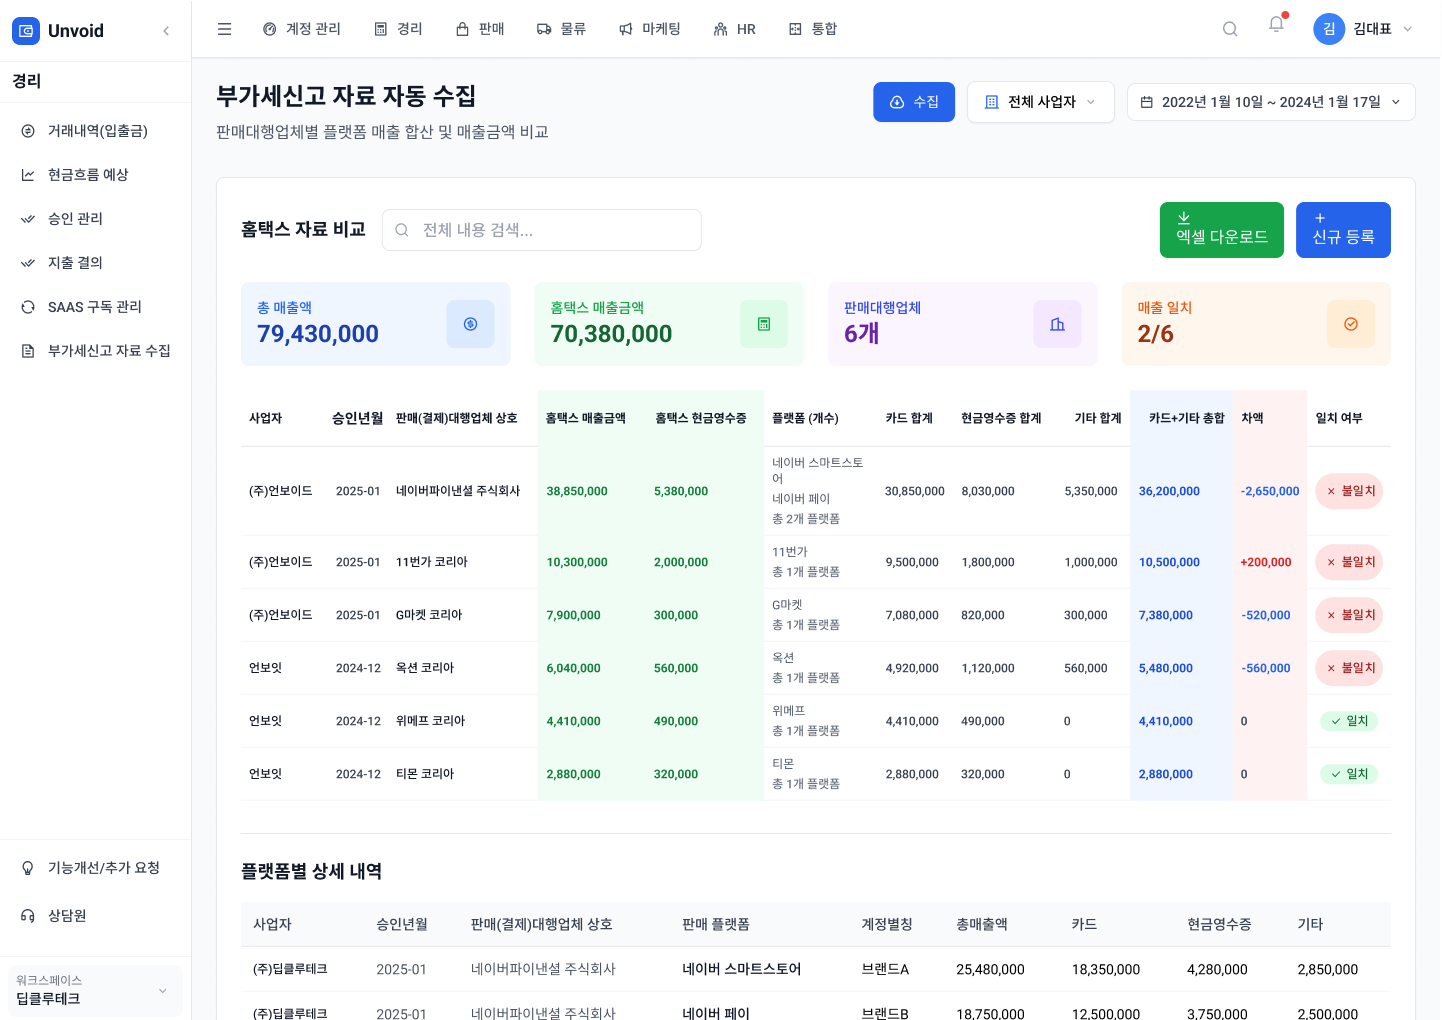Click 불일치 badge in 네이버파이낸셜 row
The image size is (1442, 1020).
(x=1349, y=491)
